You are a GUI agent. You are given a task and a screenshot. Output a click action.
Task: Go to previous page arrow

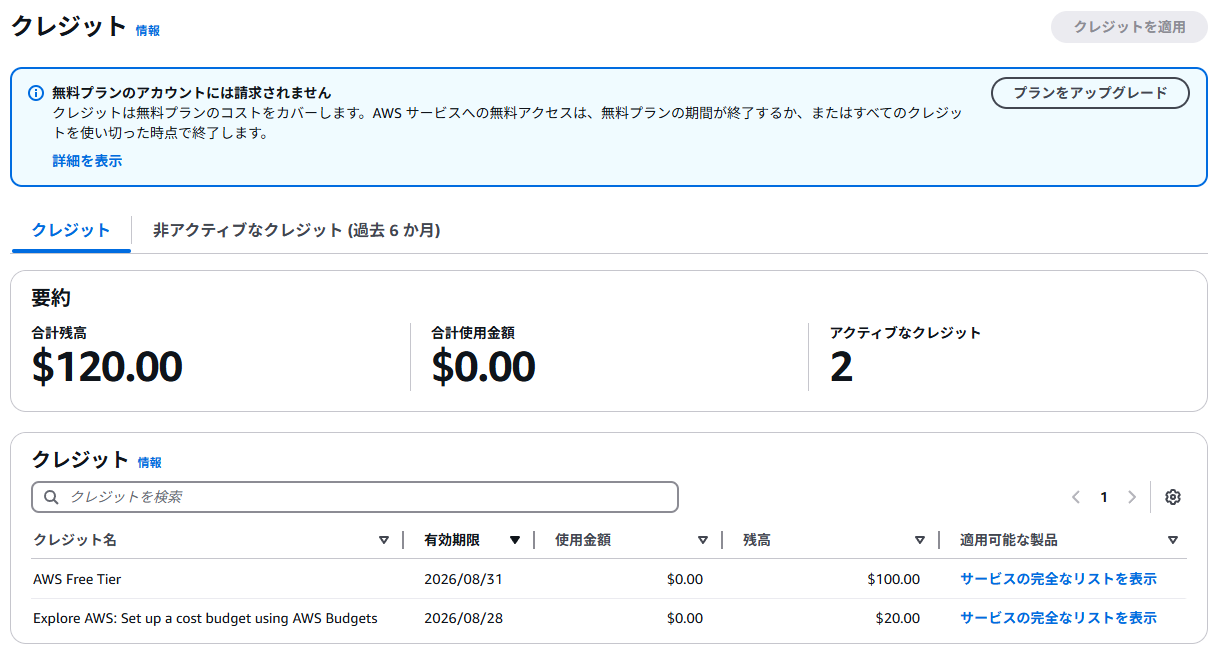coord(1076,497)
